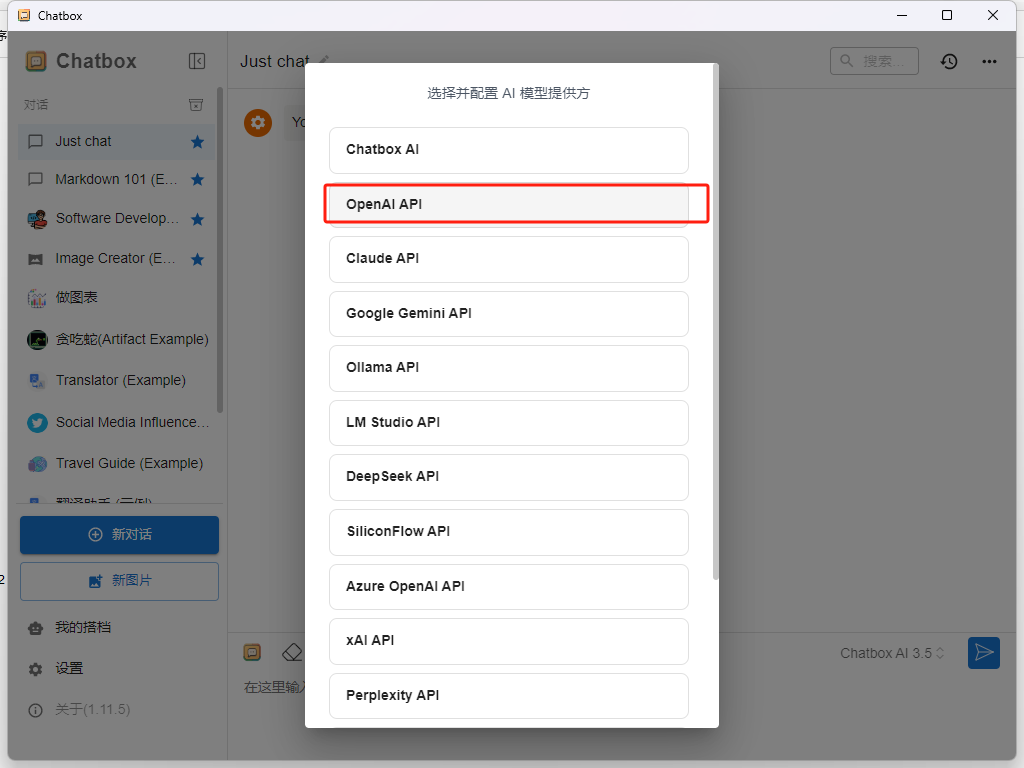The image size is (1024, 768).
Task: Click the eraser clear-context icon
Action: (x=292, y=652)
